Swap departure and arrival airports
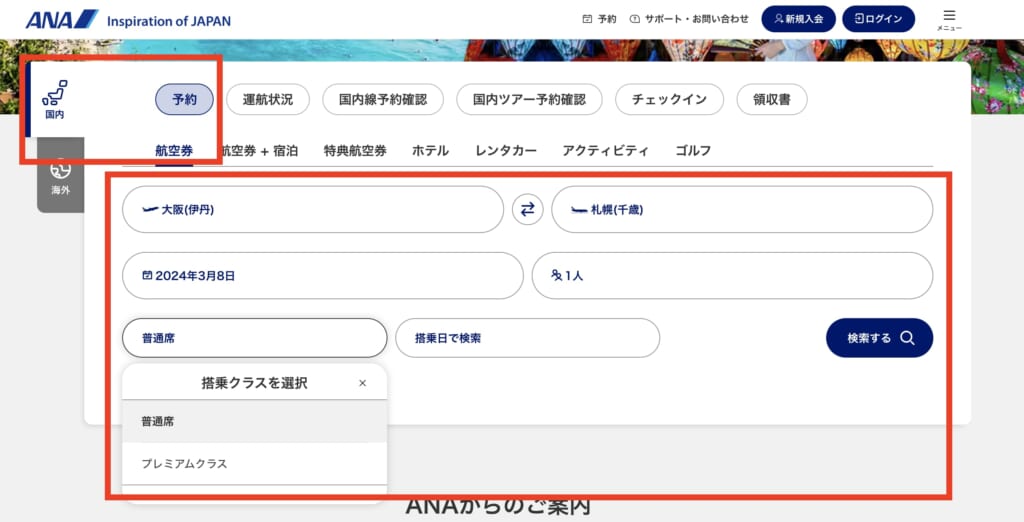The height and width of the screenshot is (522, 1024). point(528,209)
